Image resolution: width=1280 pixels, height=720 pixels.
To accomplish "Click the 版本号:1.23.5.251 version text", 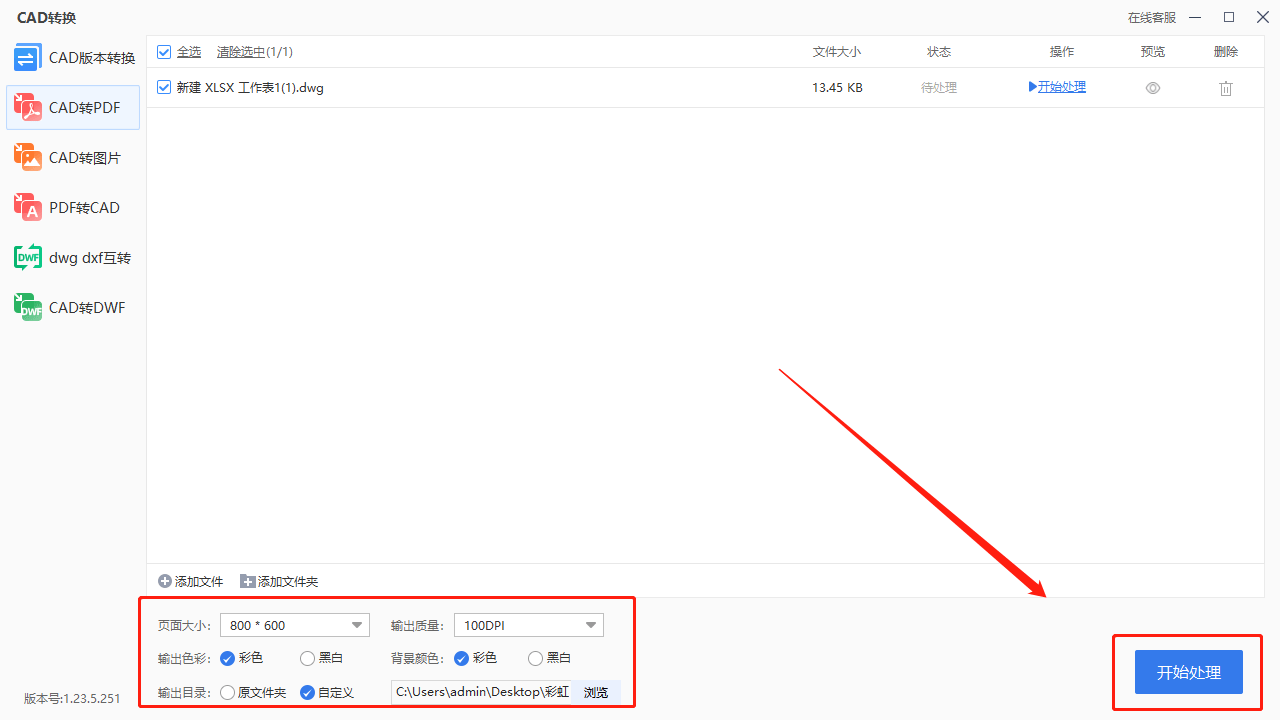I will [x=72, y=699].
